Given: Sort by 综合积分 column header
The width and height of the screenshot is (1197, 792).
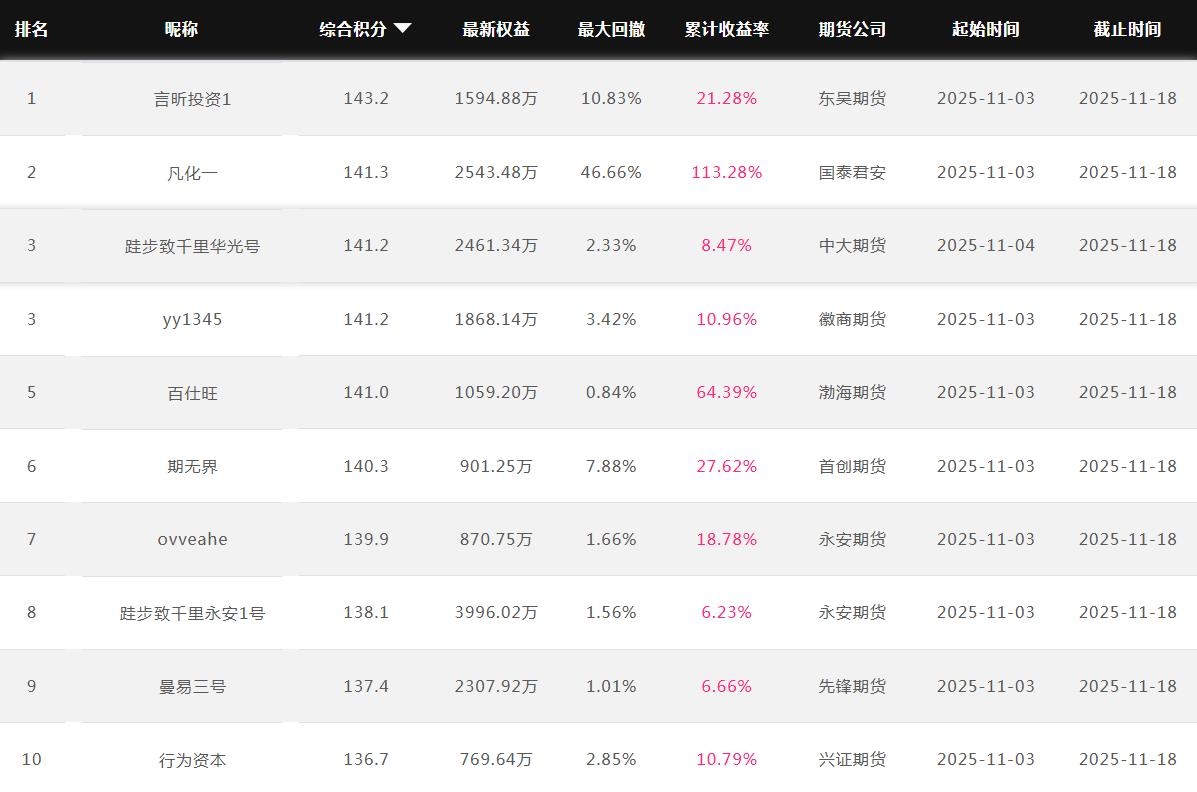Looking at the screenshot, I should pos(353,29).
